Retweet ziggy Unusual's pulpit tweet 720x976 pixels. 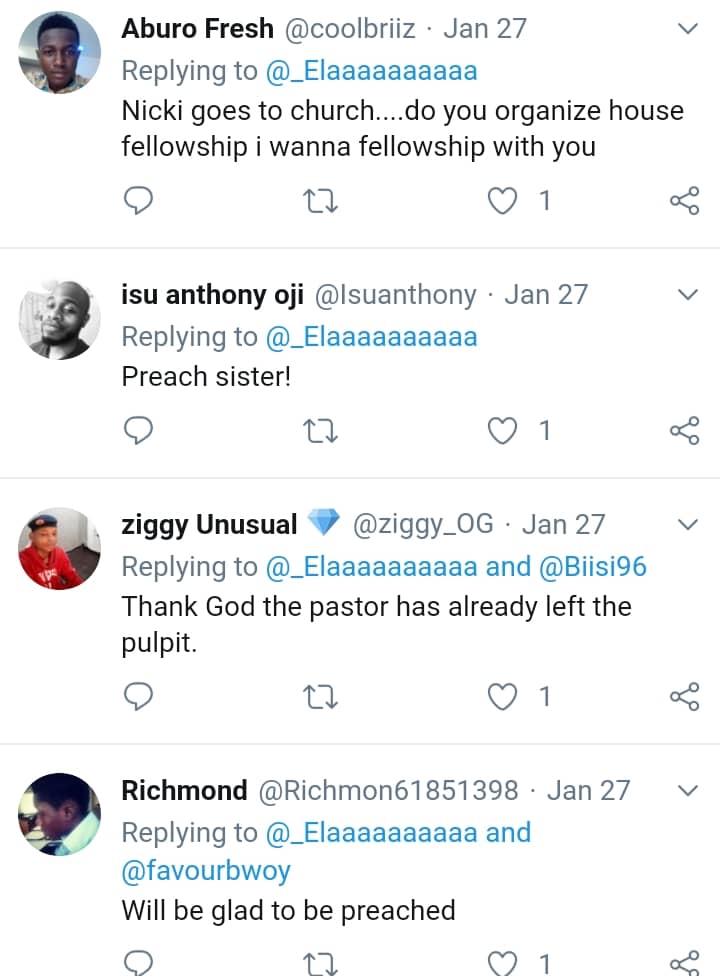click(320, 696)
